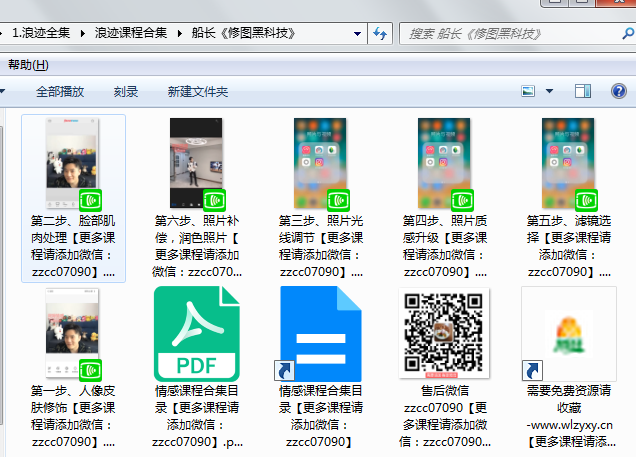Click green video badge on 第三步 thumbnail

(338, 200)
